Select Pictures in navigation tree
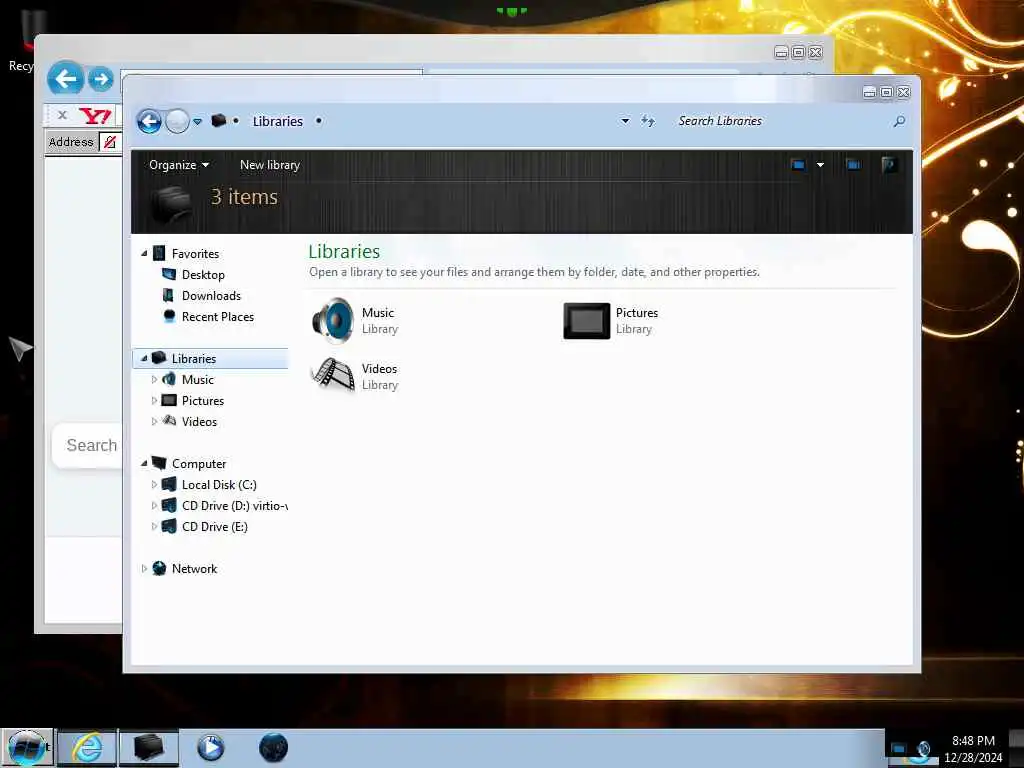 click(x=202, y=401)
